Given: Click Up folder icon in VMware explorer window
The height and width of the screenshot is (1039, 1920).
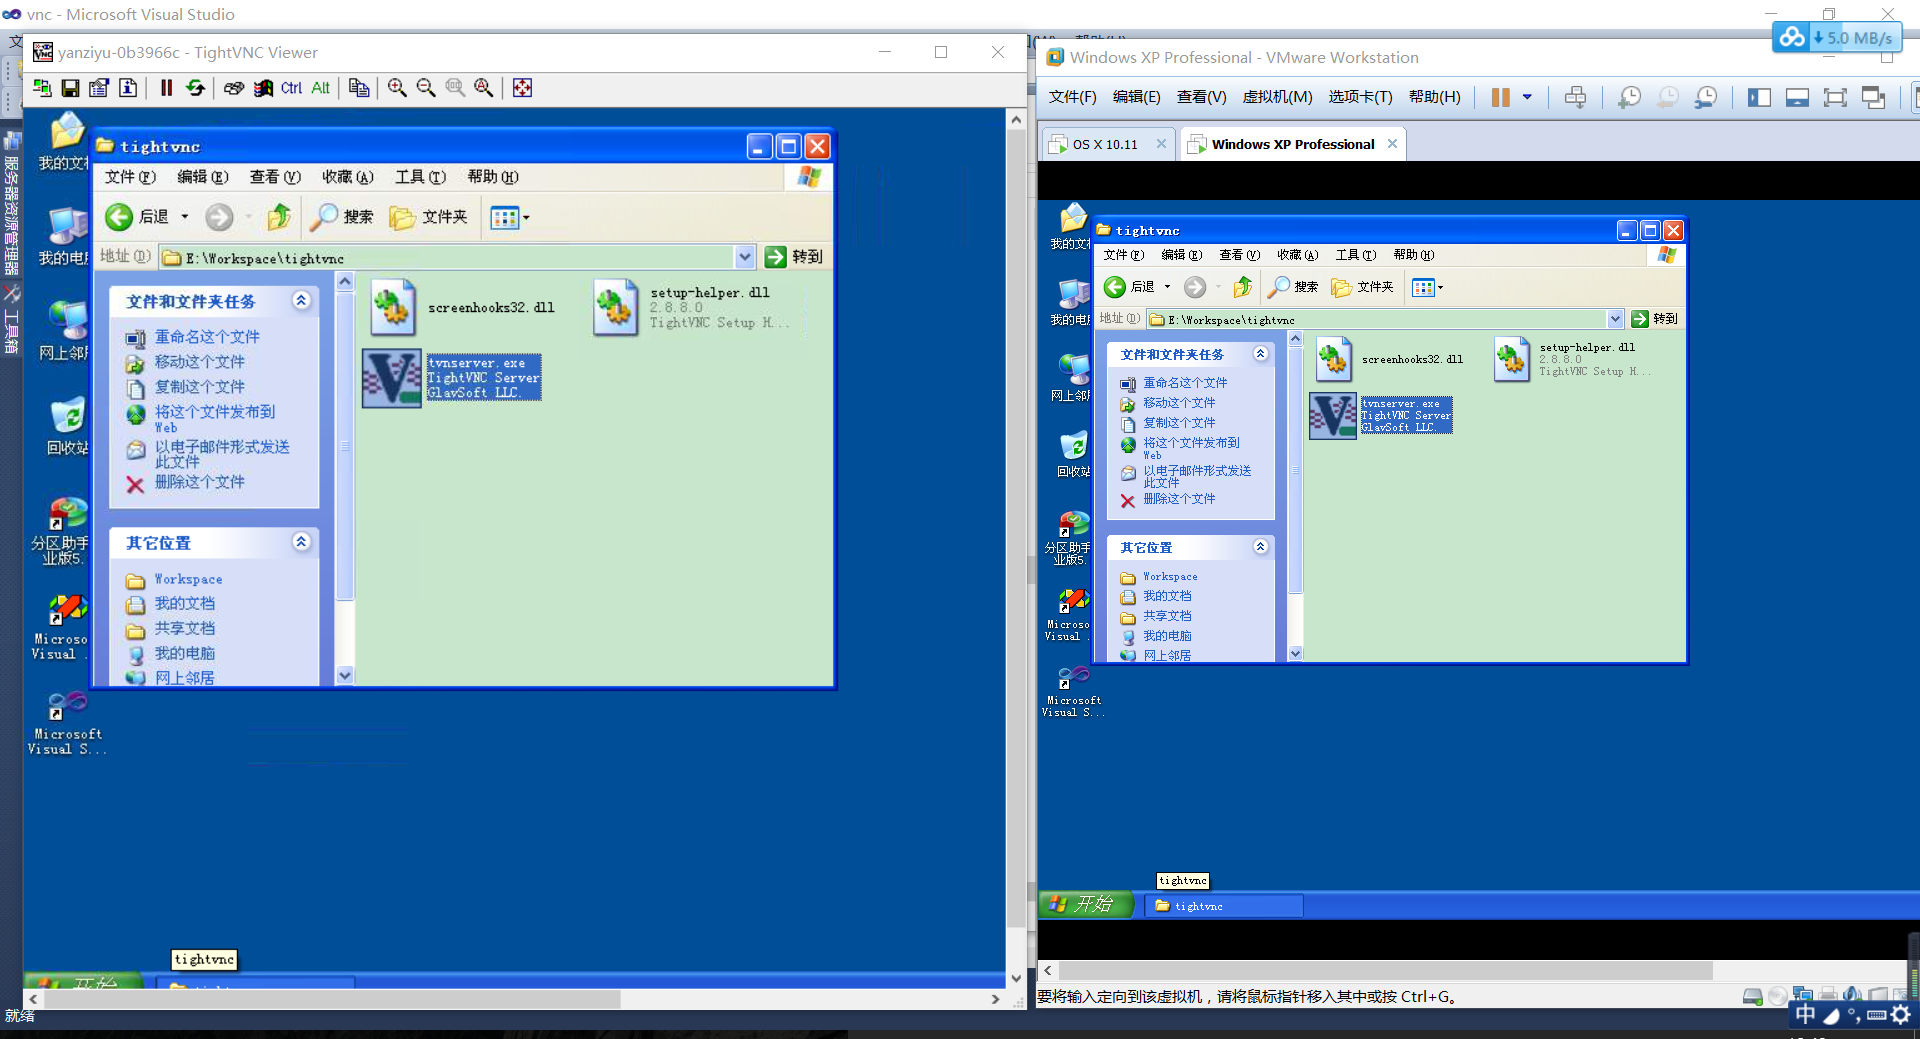Looking at the screenshot, I should [x=1242, y=287].
